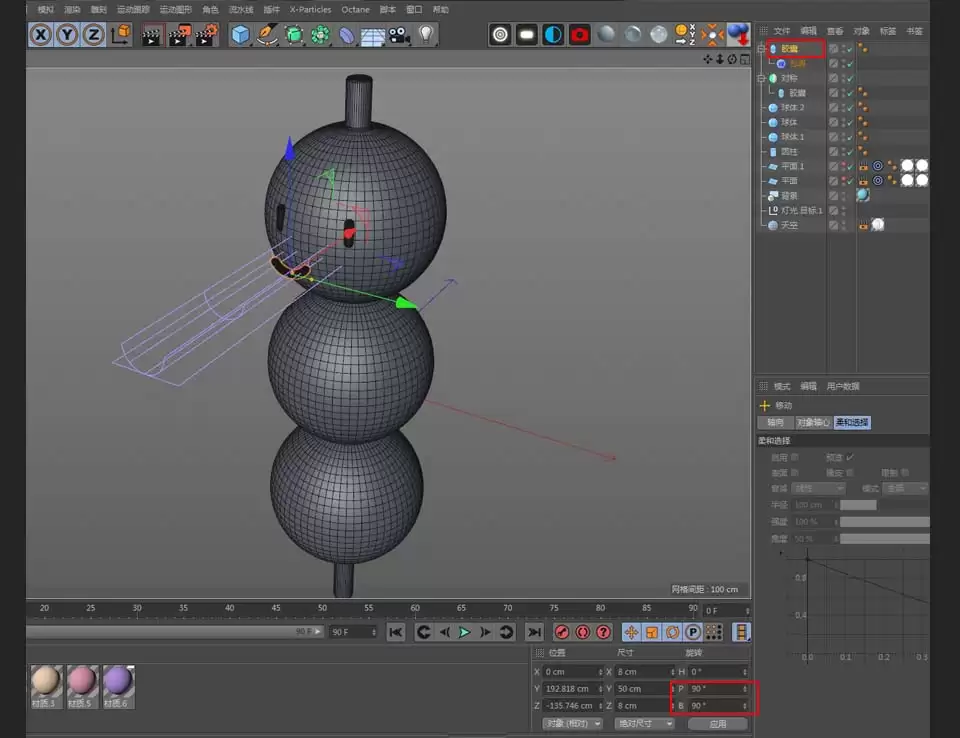This screenshot has width=960, height=738.
Task: Toggle visibility dots of 球体 2 object
Action: [841, 107]
